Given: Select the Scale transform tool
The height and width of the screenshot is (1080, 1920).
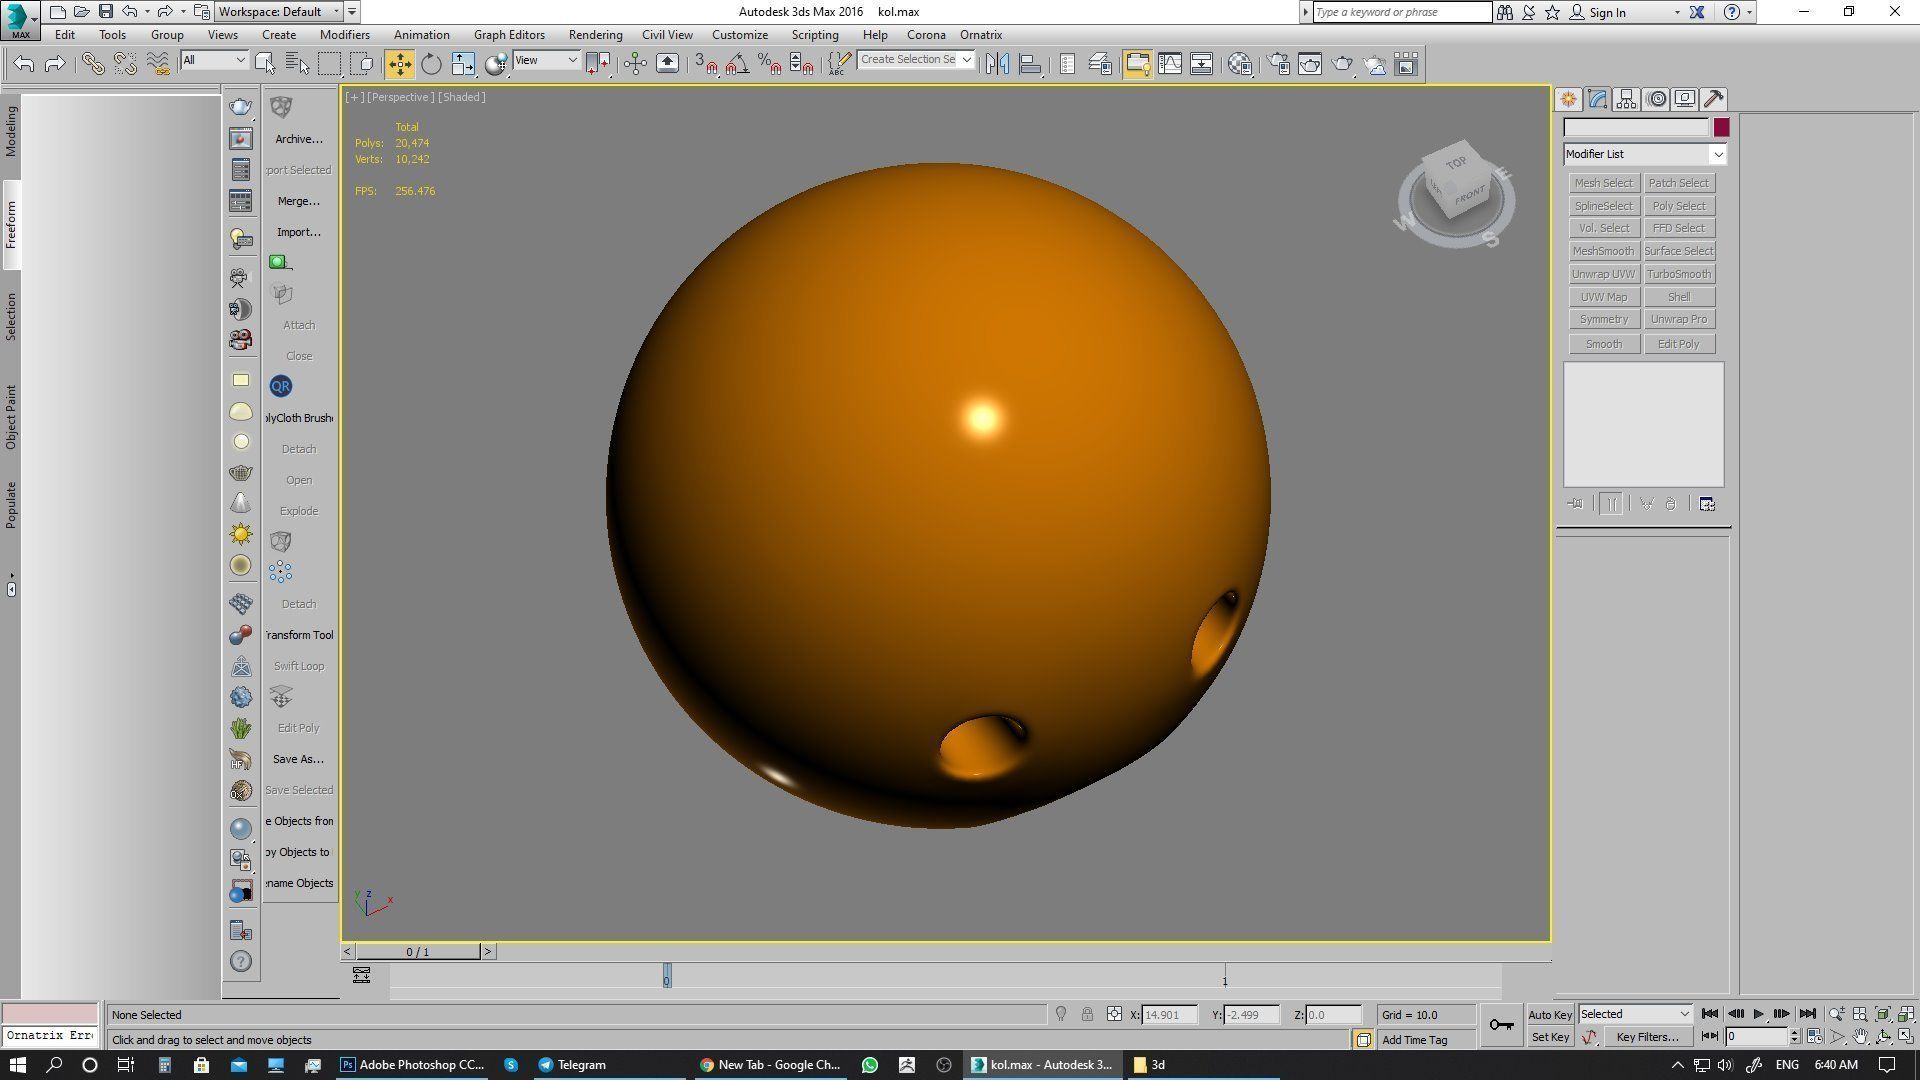Looking at the screenshot, I should (463, 64).
